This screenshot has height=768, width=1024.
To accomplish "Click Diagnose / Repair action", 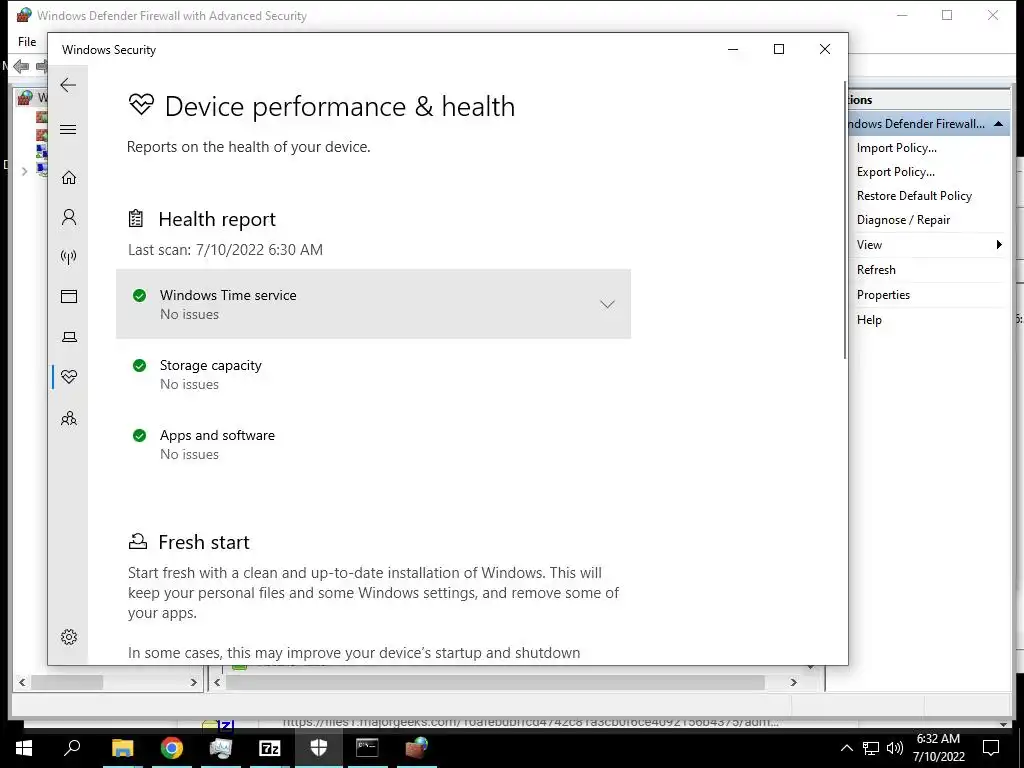I will [x=903, y=220].
